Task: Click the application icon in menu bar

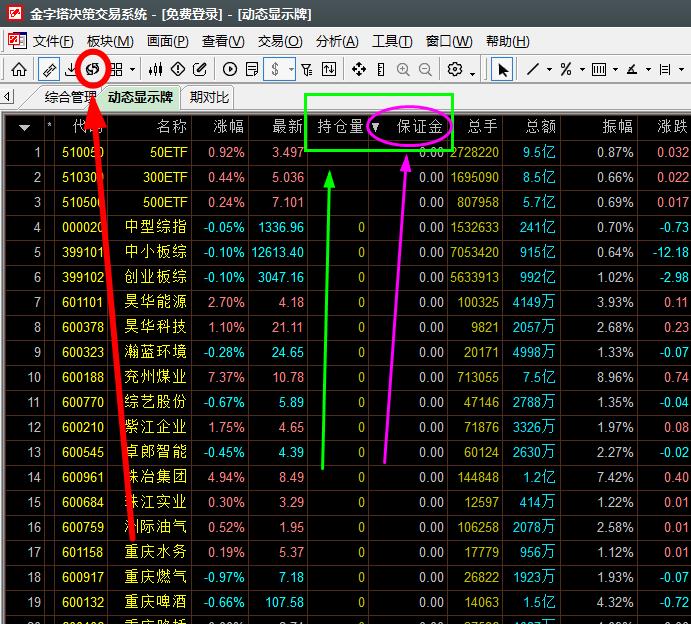Action: click(17, 41)
